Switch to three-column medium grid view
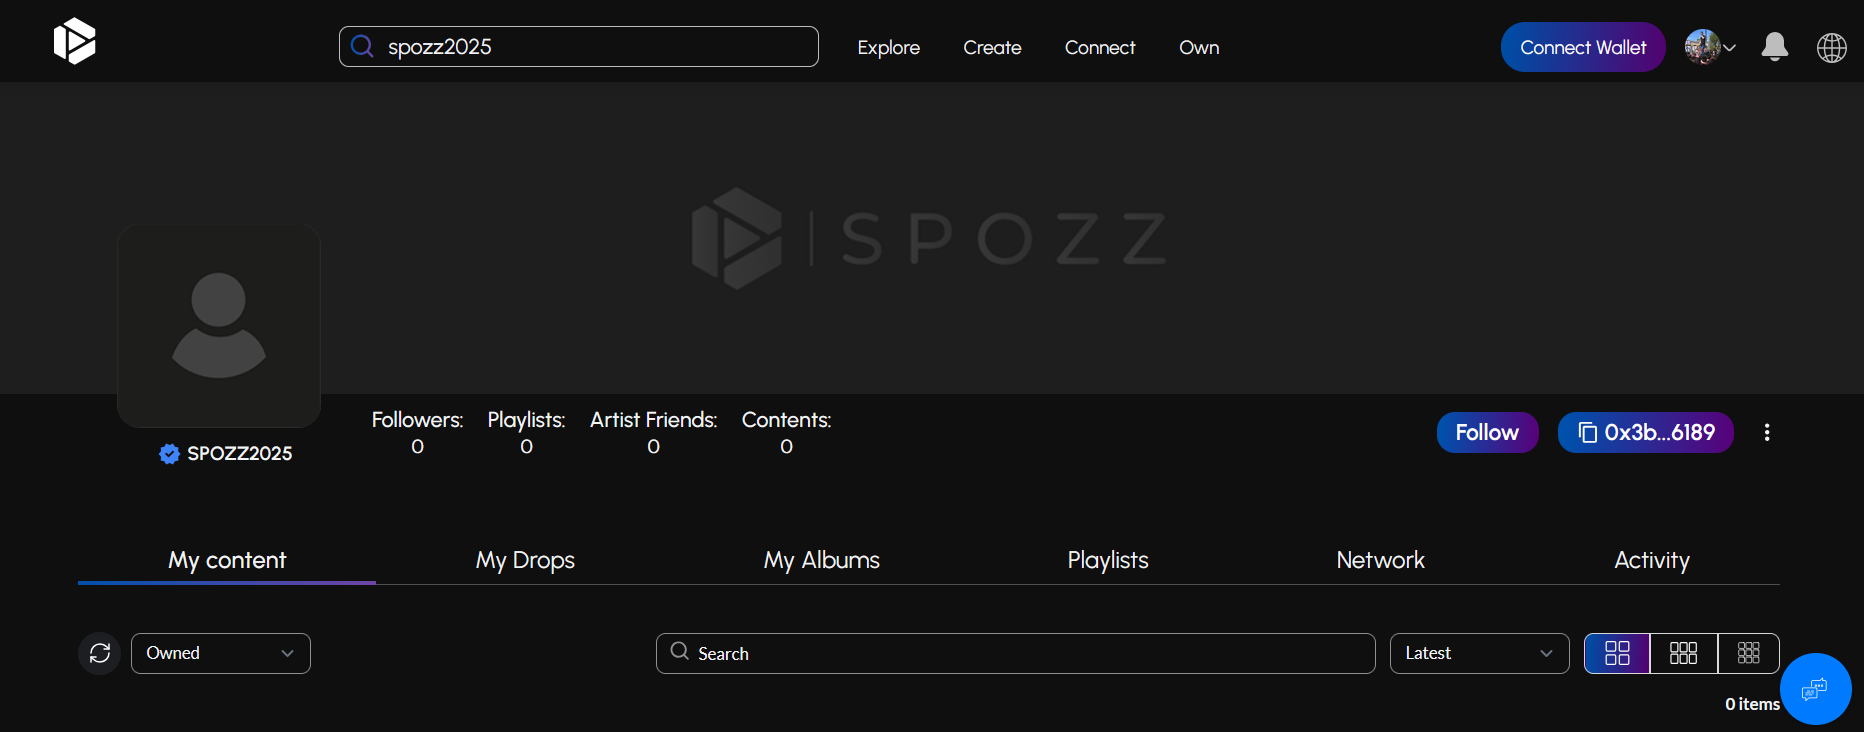1864x732 pixels. pyautogui.click(x=1684, y=653)
